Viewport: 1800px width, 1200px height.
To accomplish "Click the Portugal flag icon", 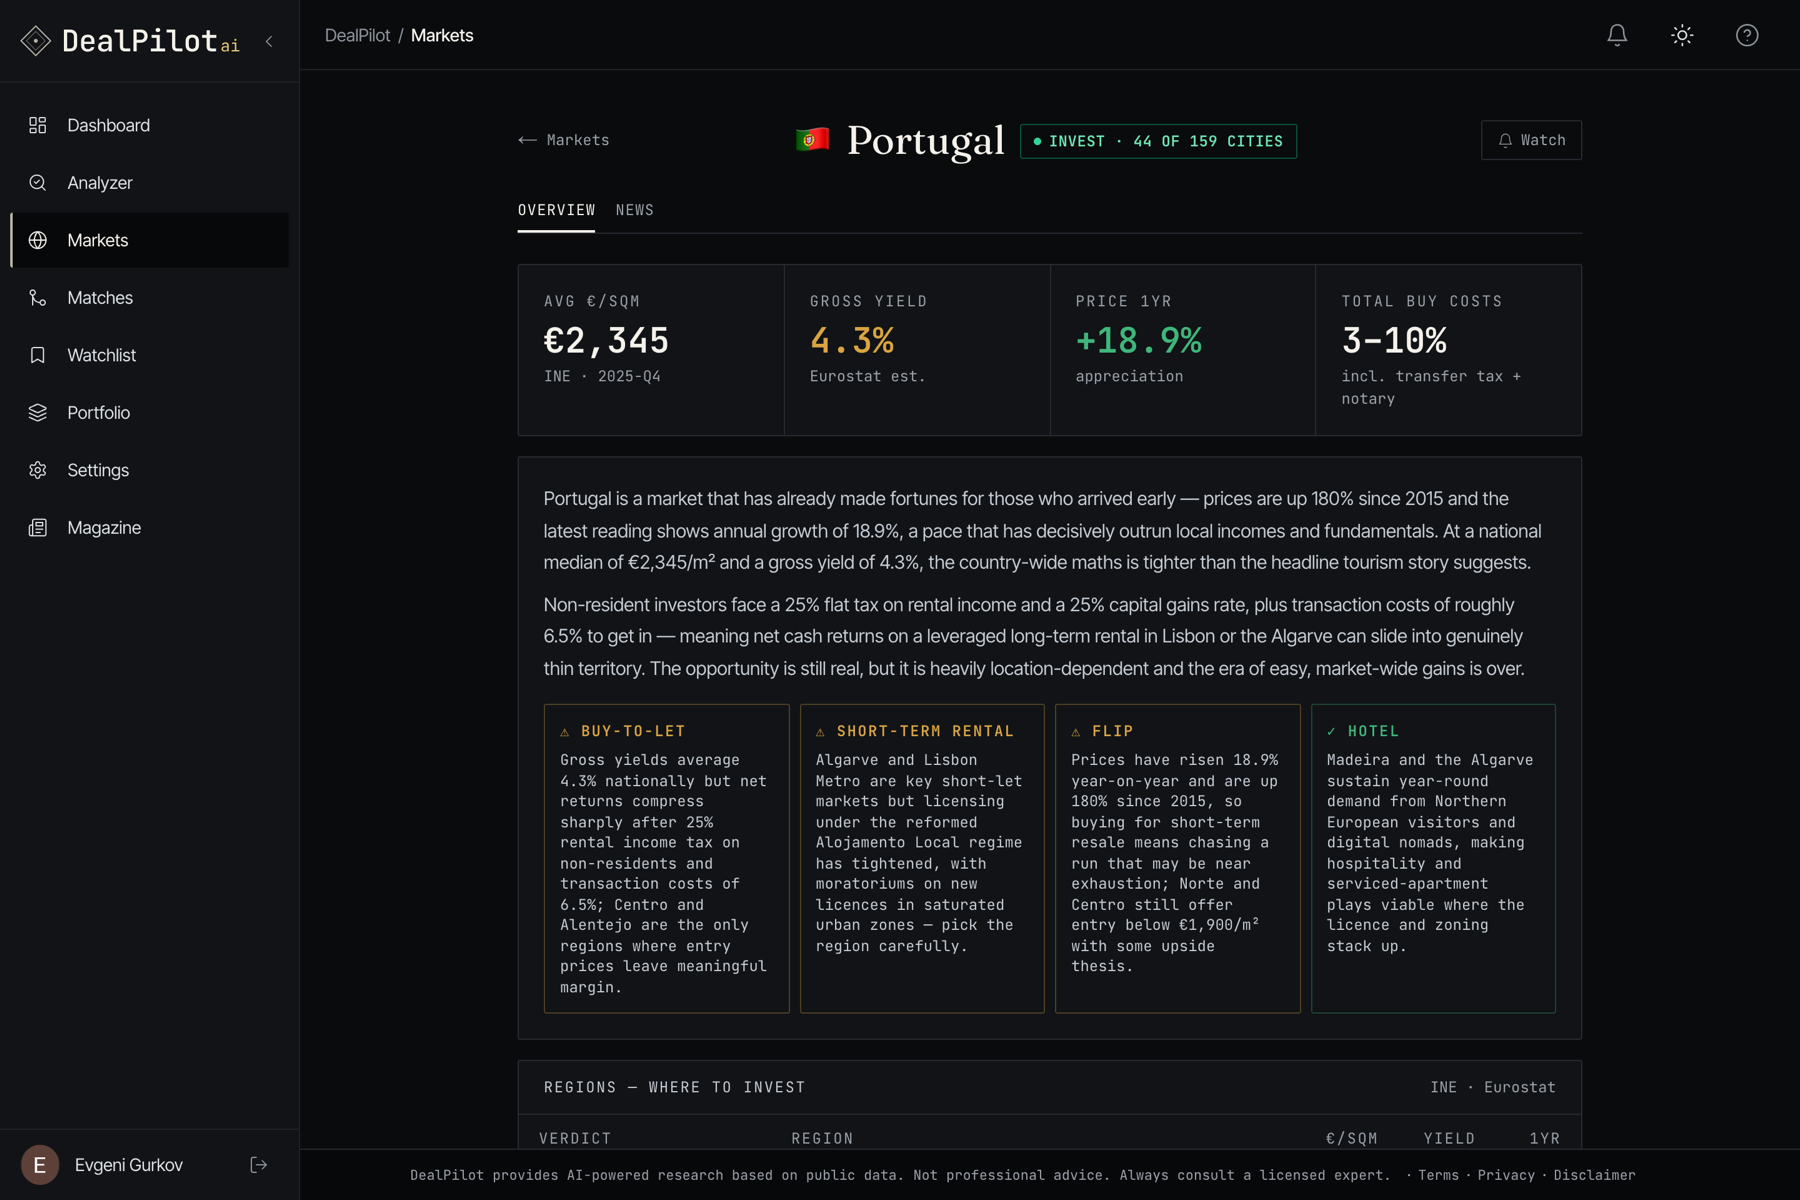I will [x=812, y=140].
